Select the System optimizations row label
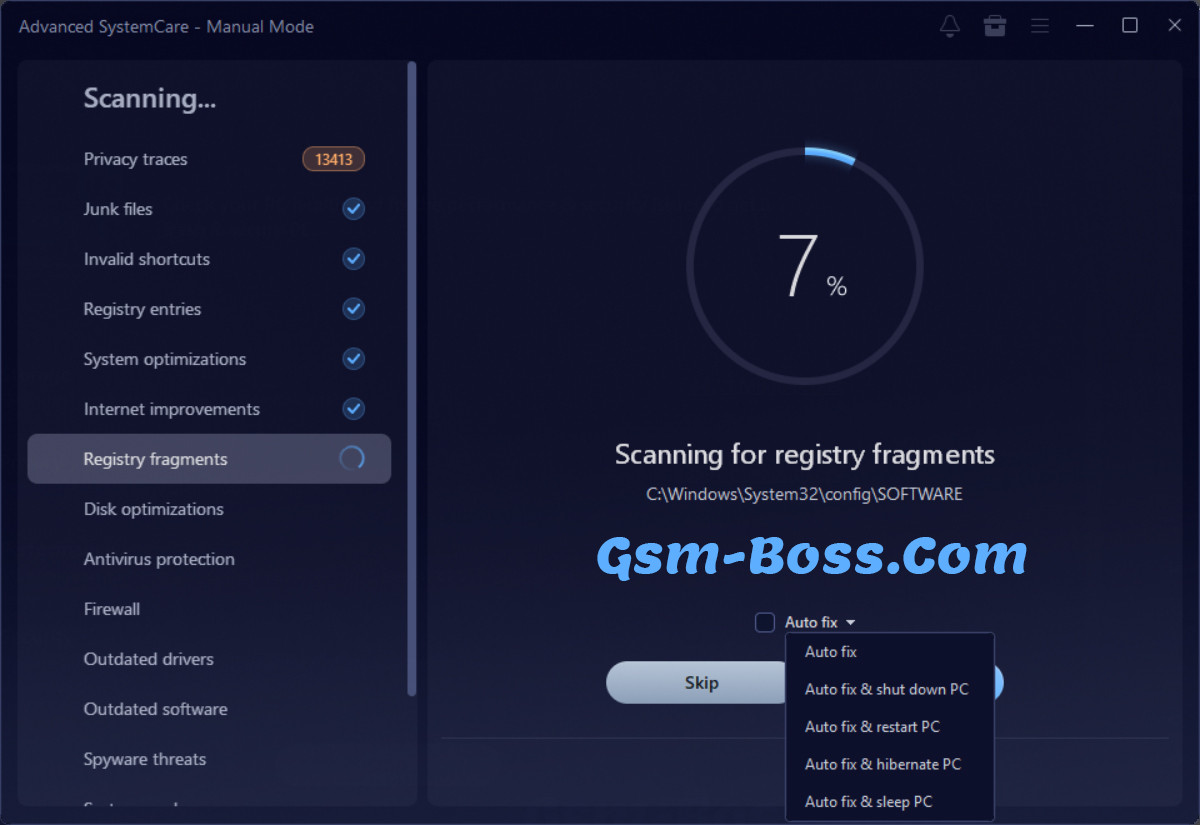Viewport: 1200px width, 825px height. (165, 359)
